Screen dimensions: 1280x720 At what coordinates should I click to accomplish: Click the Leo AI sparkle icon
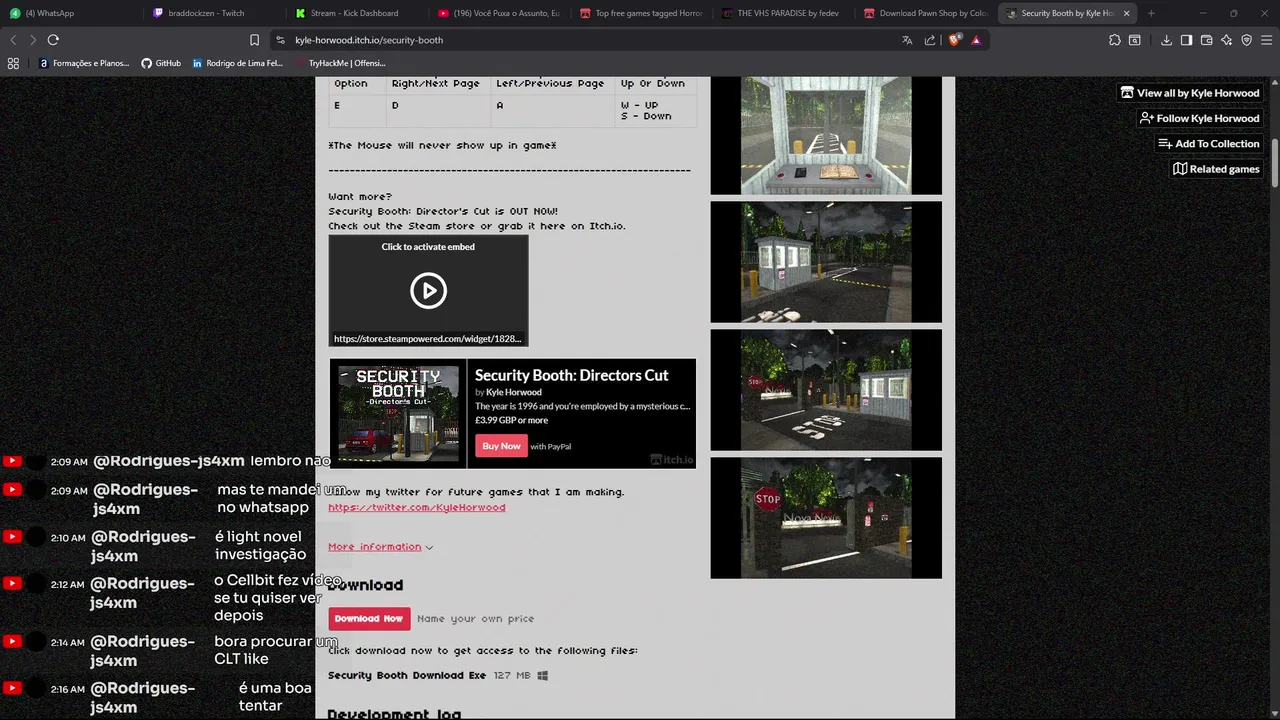click(x=1226, y=40)
